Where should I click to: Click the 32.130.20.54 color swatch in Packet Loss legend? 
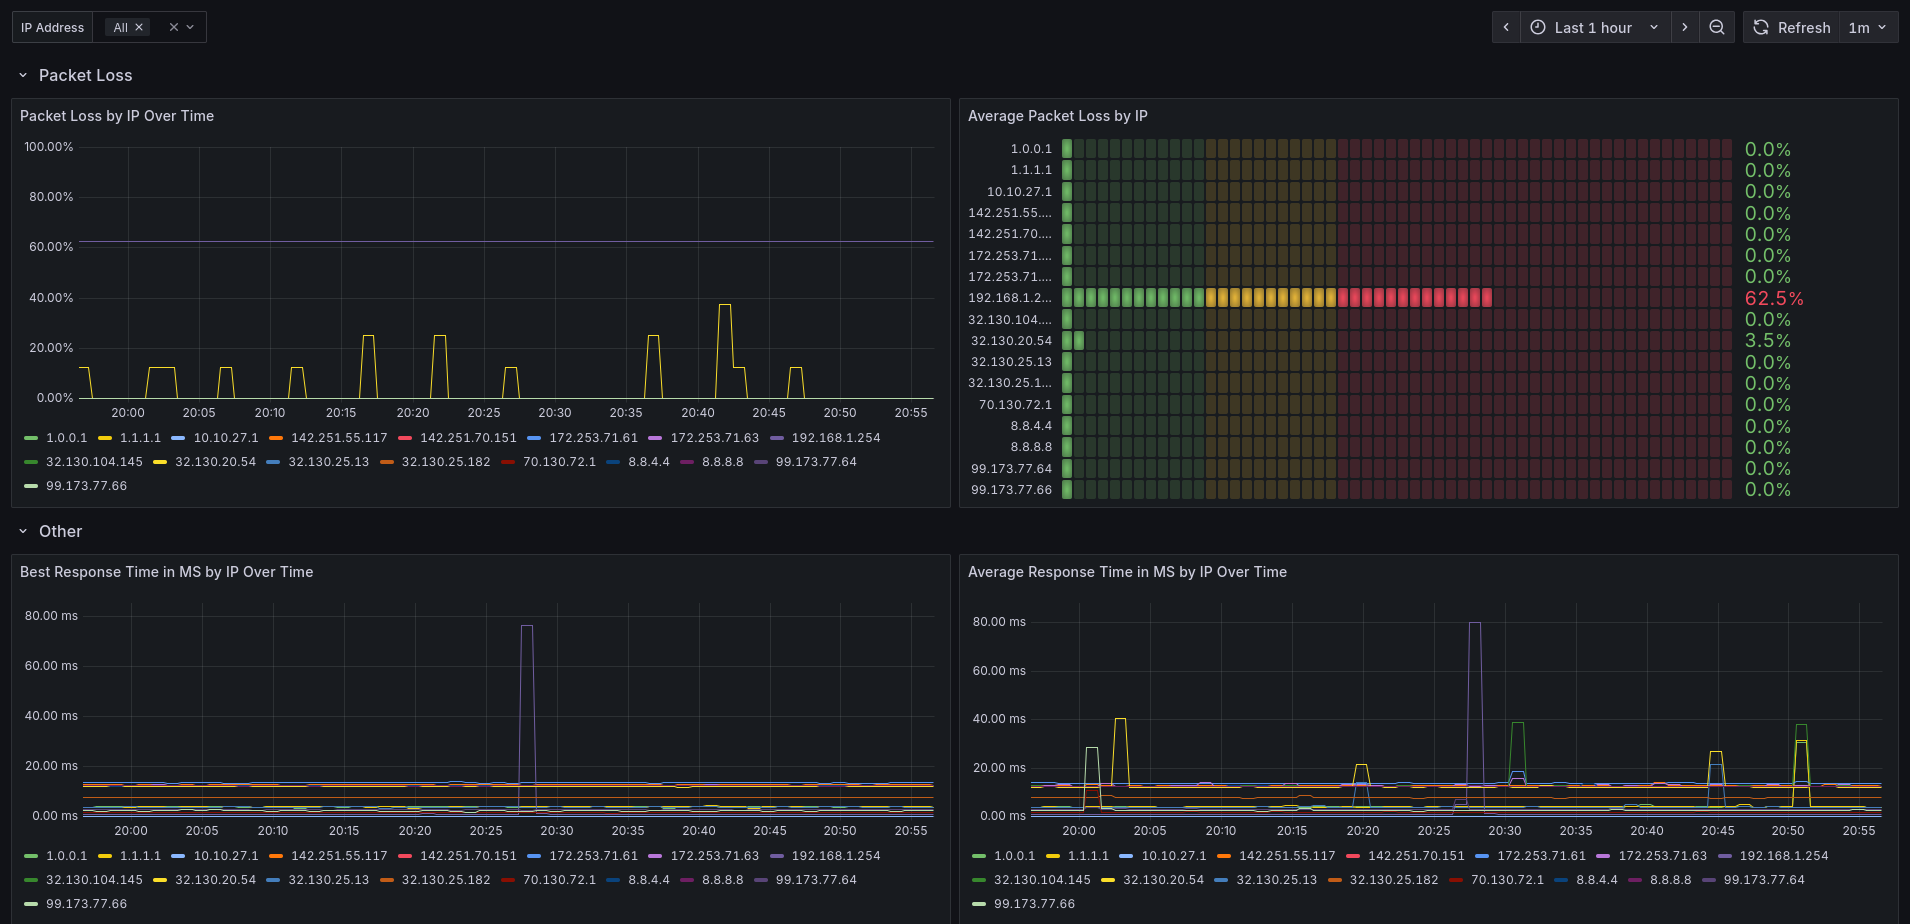coord(160,462)
